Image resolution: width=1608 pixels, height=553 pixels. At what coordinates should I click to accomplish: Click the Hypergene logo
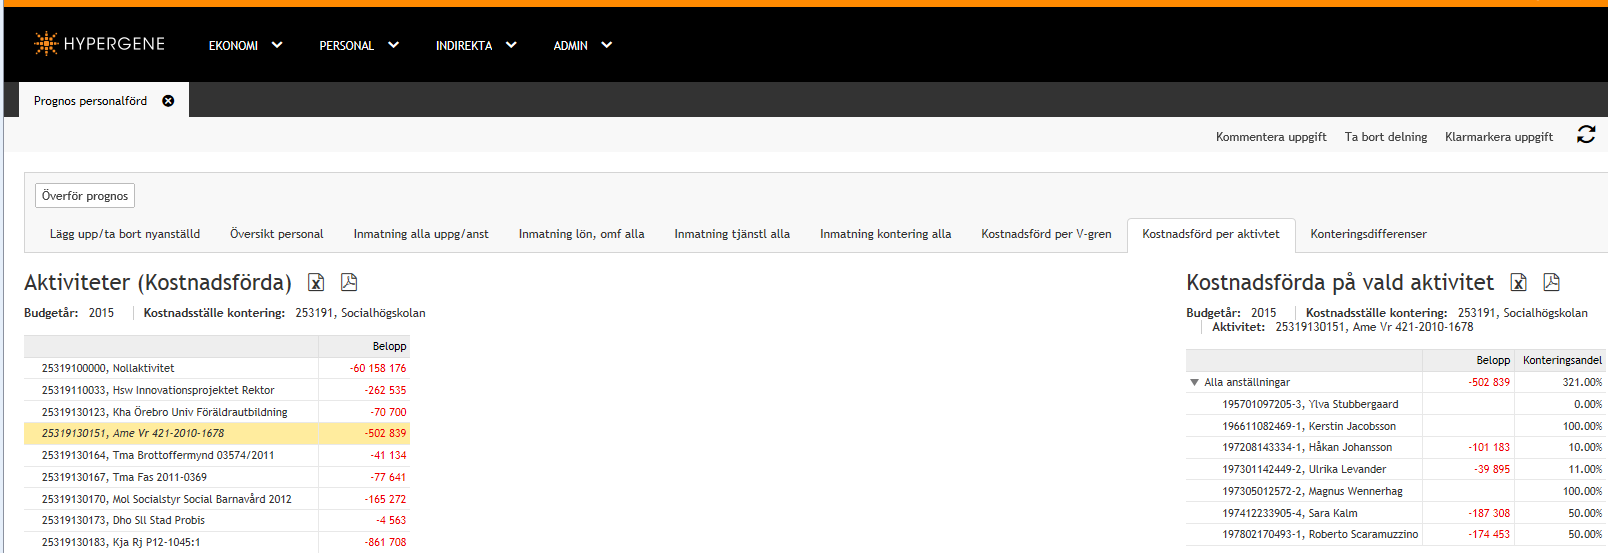(x=99, y=43)
